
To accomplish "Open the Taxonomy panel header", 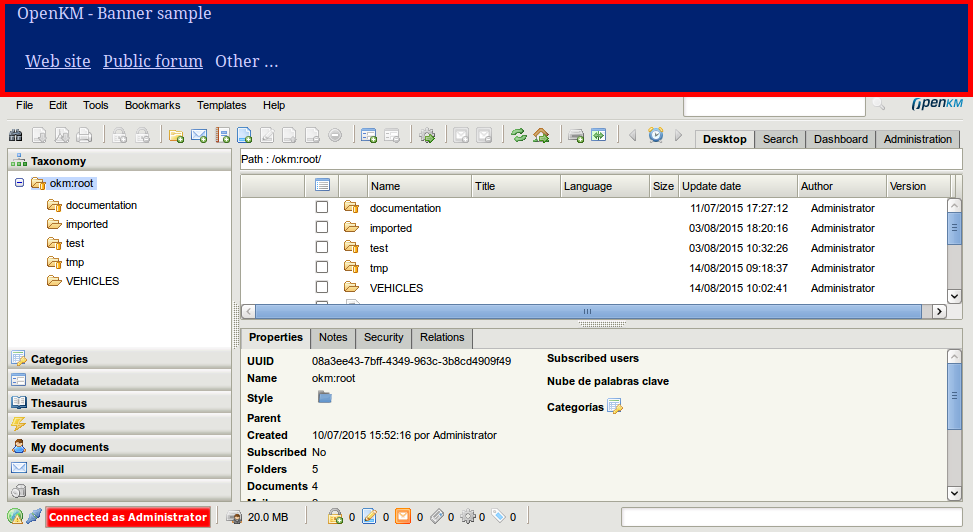I will point(120,161).
